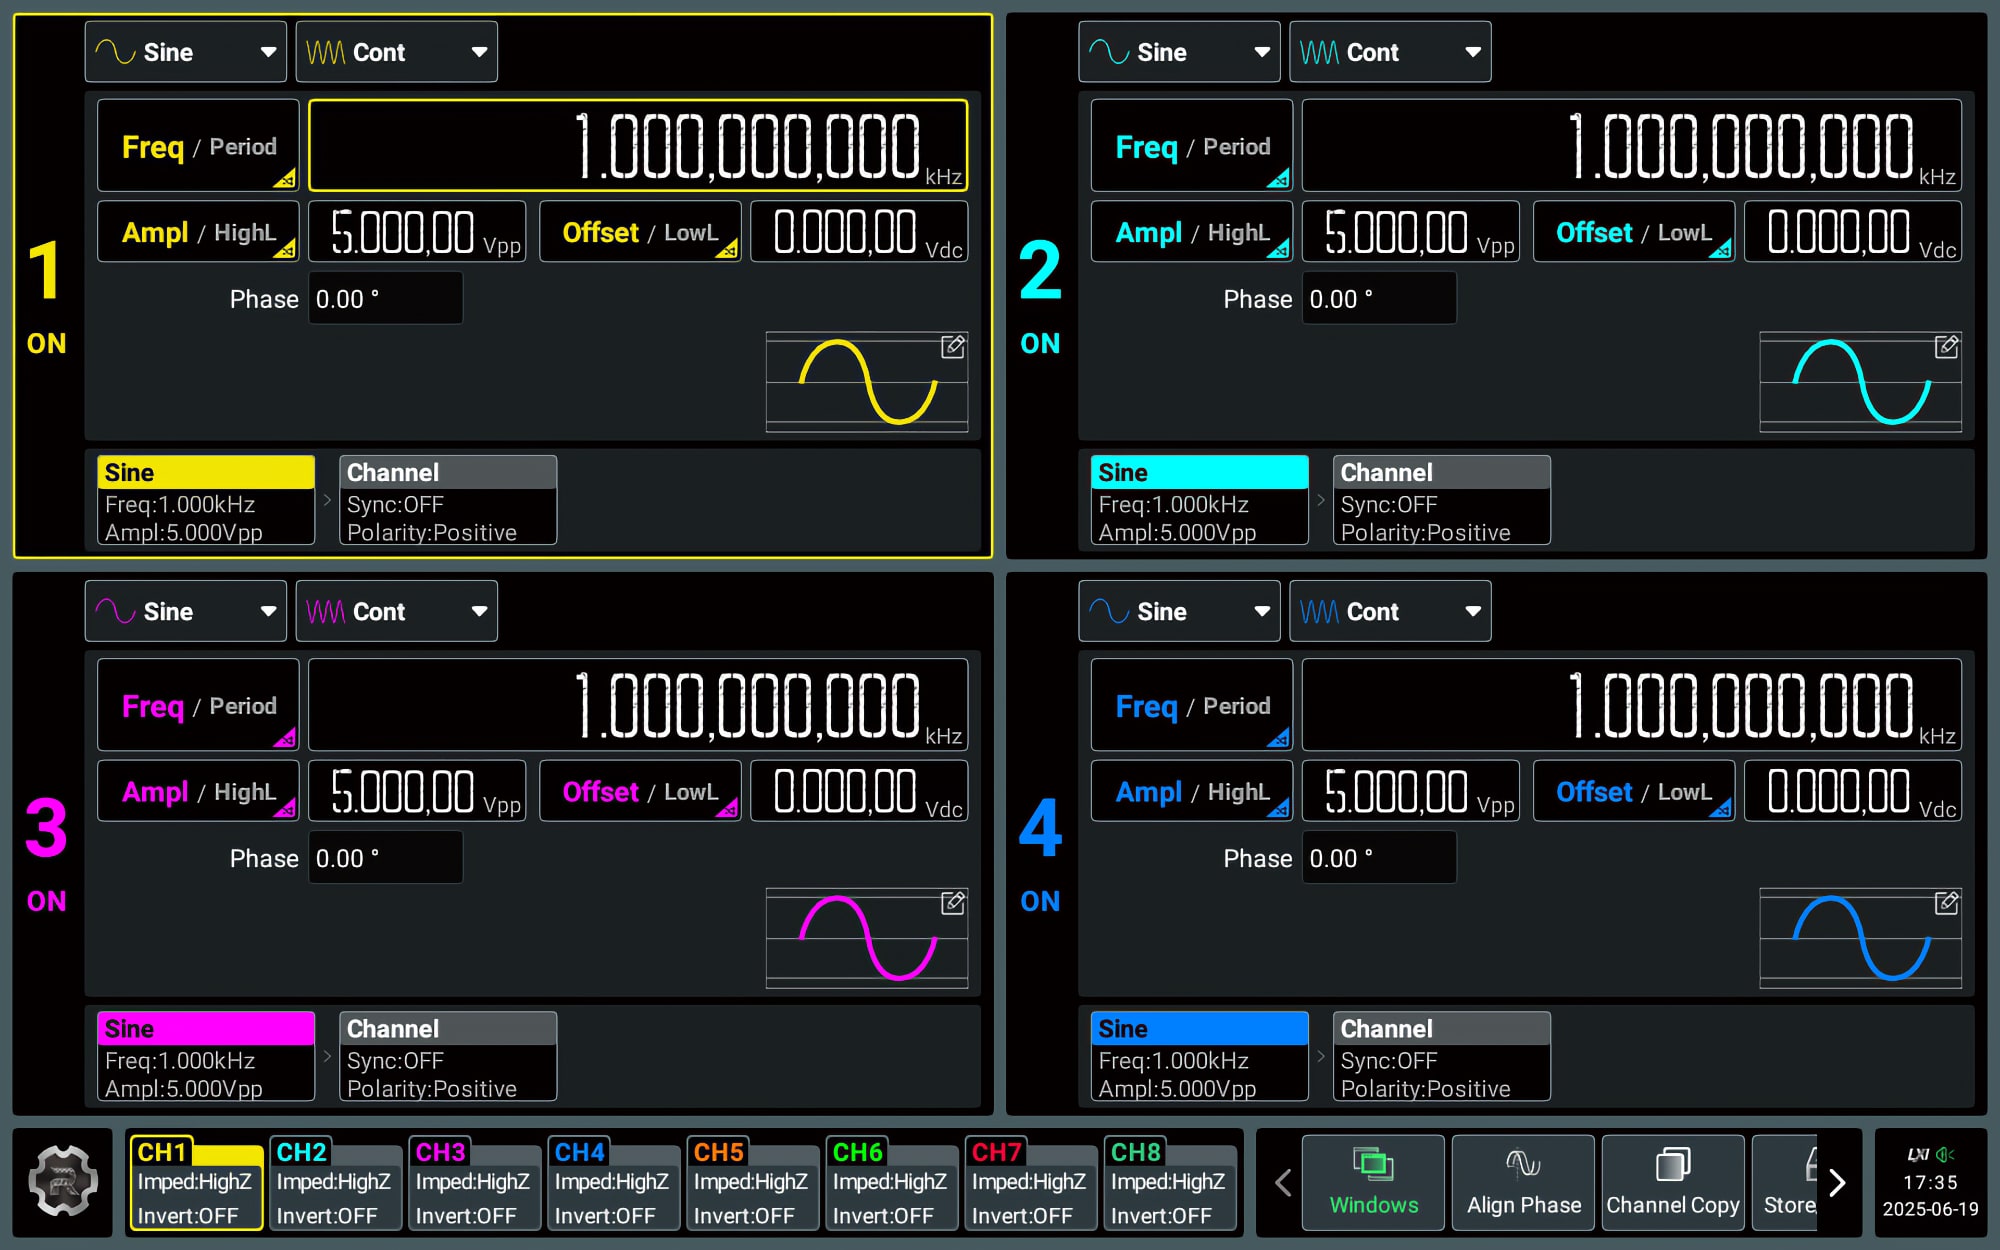Edit channel 4 offset Vdc field
This screenshot has height=1250, width=2000.
[1853, 791]
